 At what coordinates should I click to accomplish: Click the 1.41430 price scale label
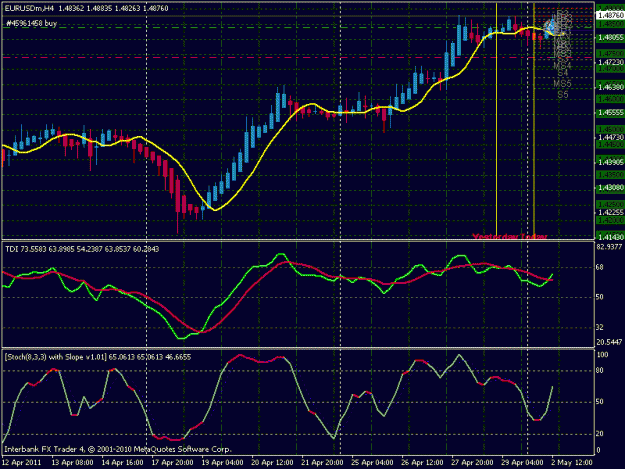point(610,237)
